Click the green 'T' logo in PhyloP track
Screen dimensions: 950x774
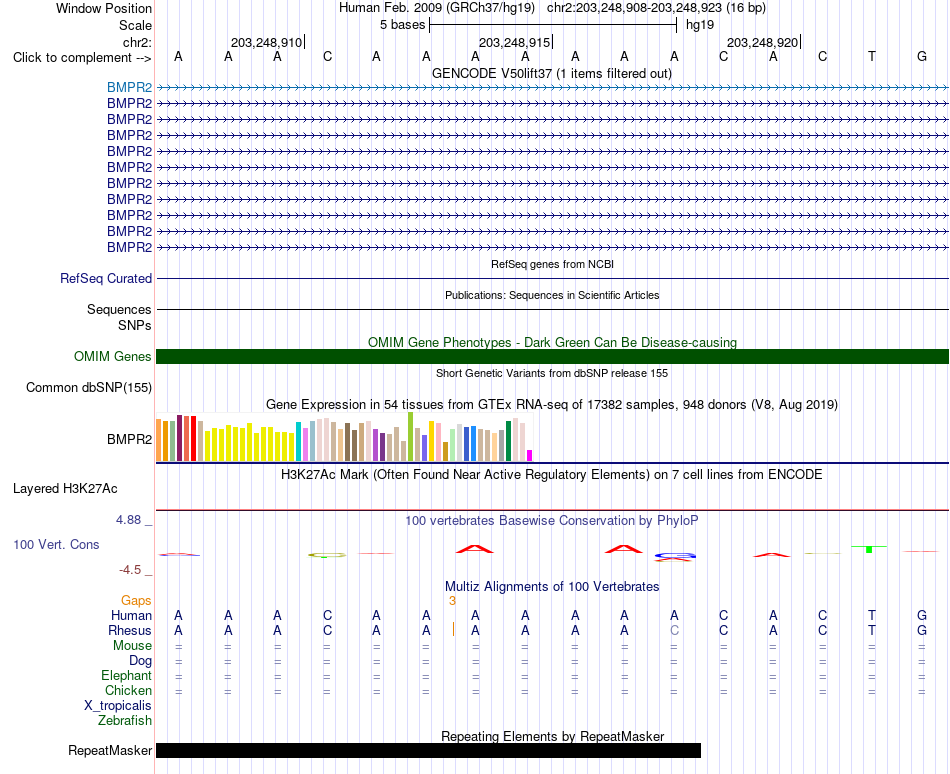(869, 549)
